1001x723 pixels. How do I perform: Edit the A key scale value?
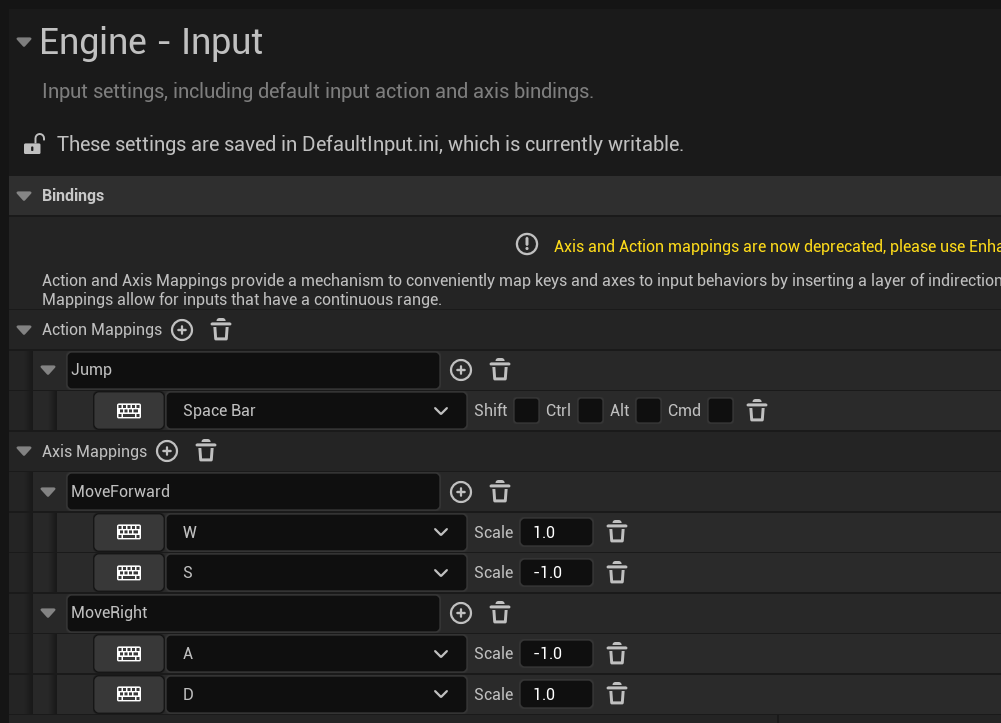click(x=556, y=653)
